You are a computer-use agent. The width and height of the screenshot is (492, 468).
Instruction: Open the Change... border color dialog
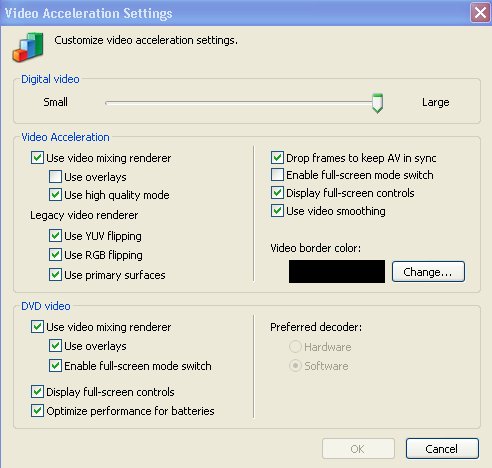tap(428, 272)
